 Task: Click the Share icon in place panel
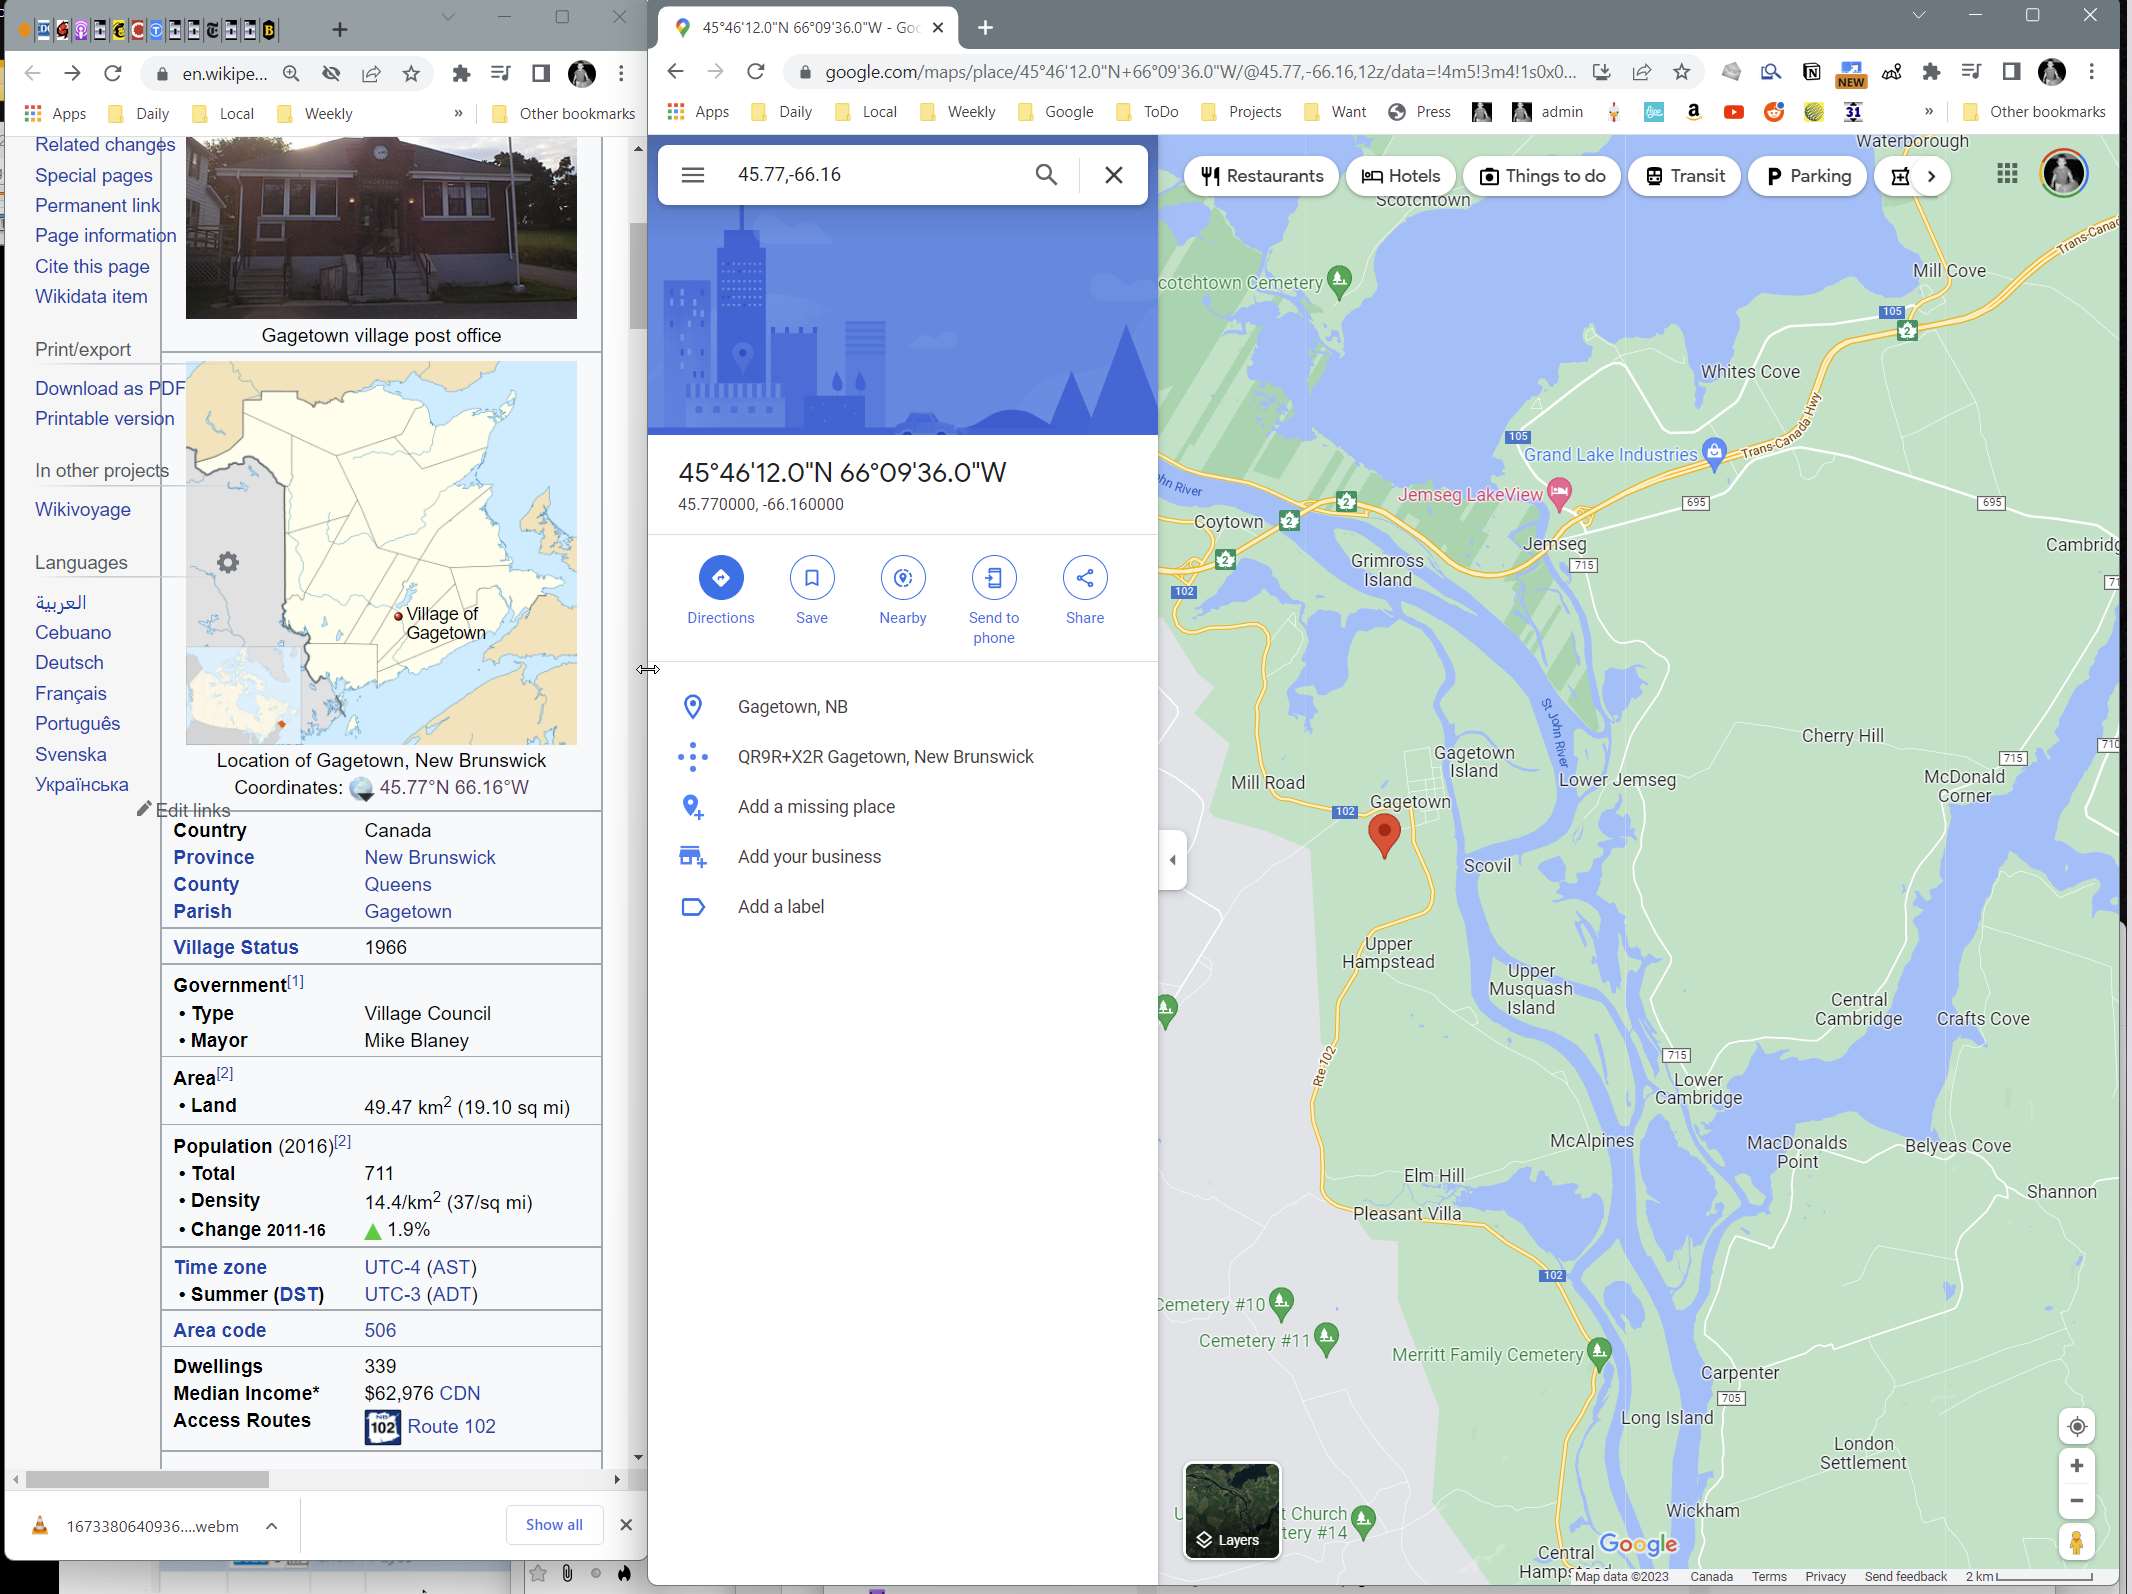click(1084, 578)
